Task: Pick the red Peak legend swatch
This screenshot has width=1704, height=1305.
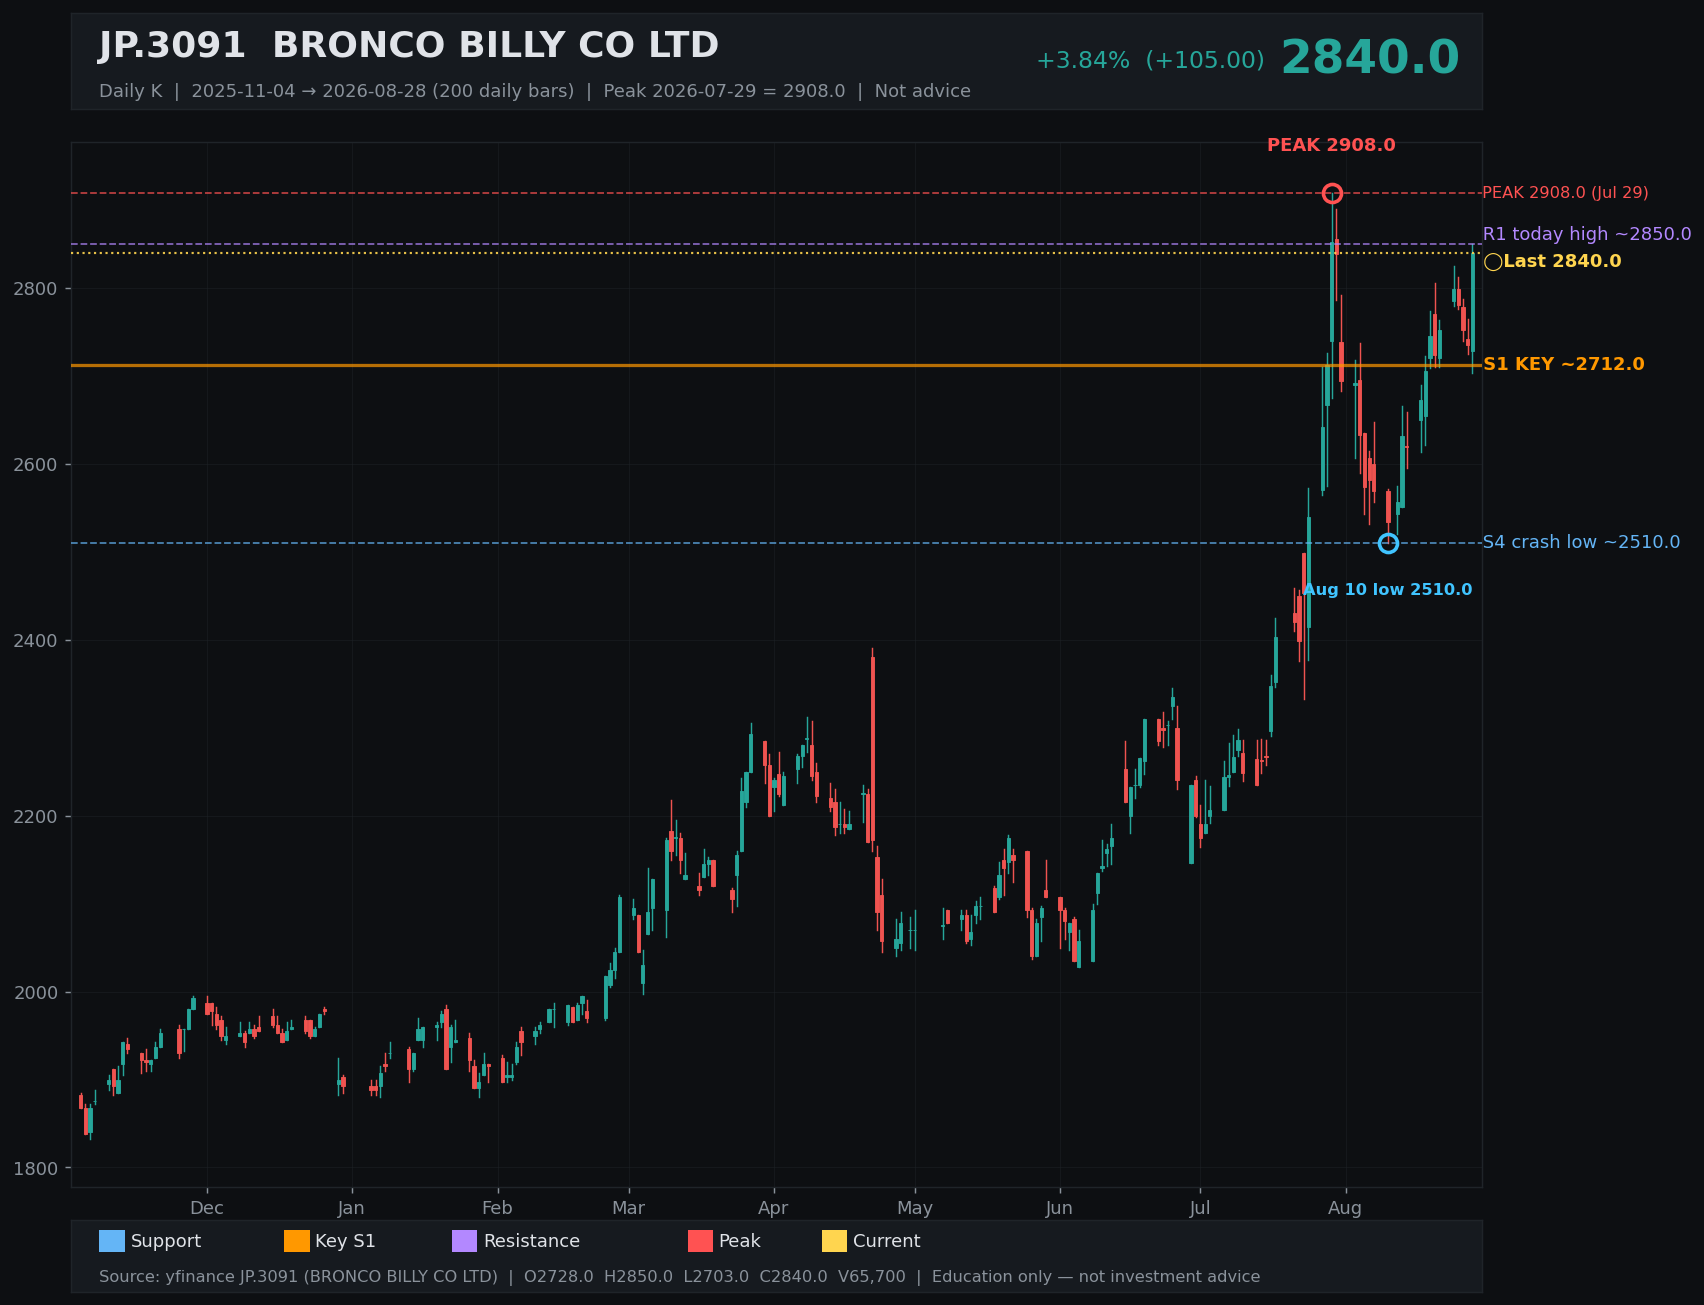Action: [x=701, y=1241]
